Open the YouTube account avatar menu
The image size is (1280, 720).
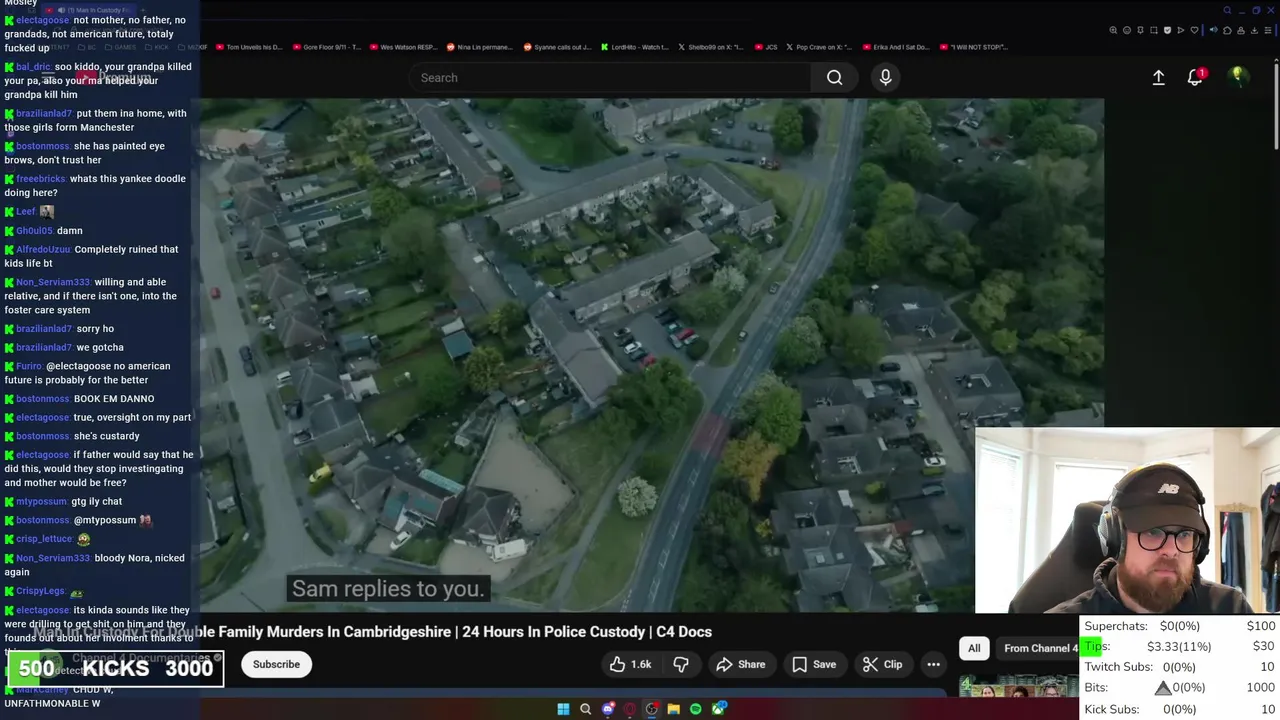click(1238, 77)
